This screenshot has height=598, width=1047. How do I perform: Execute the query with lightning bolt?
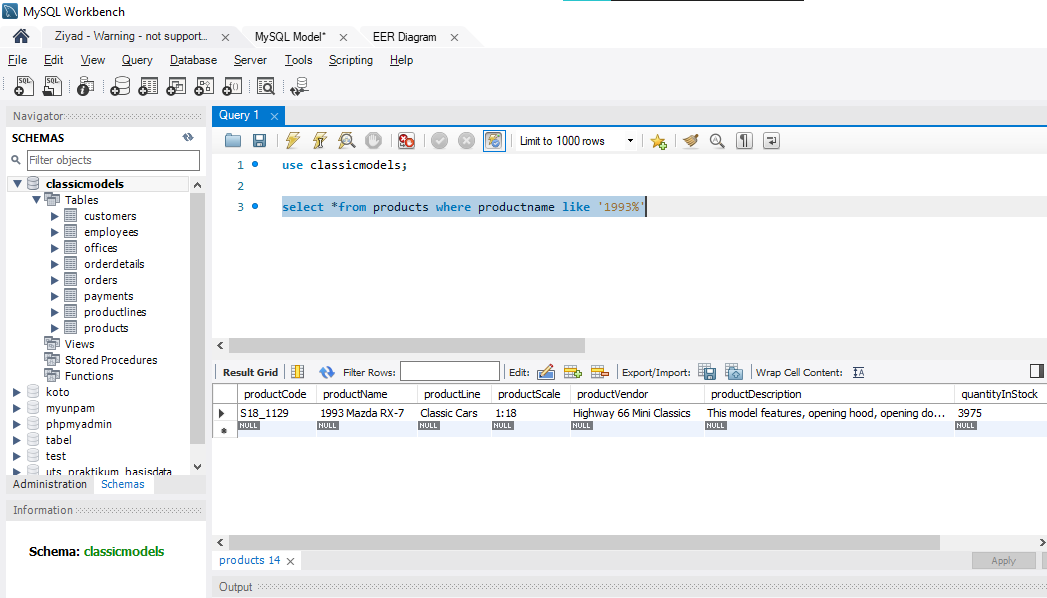pos(292,141)
